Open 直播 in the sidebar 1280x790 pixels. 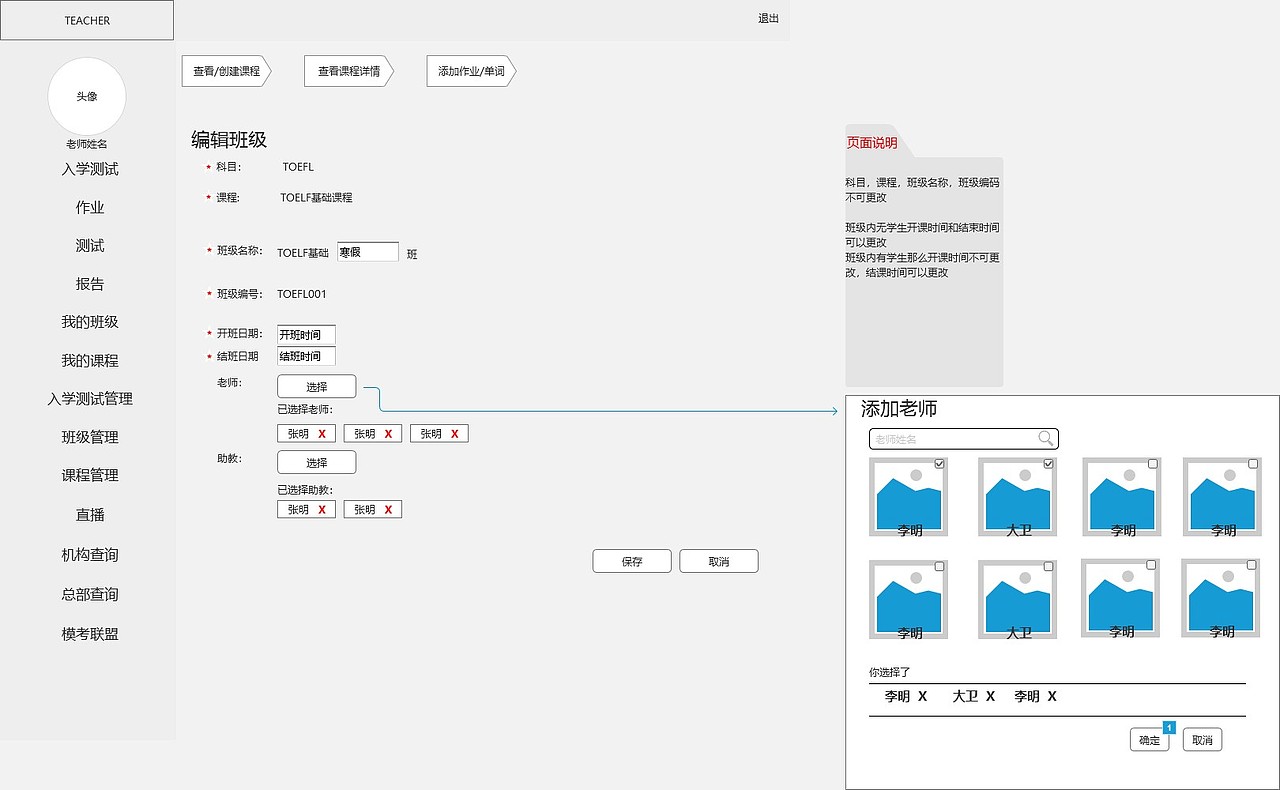(90, 515)
